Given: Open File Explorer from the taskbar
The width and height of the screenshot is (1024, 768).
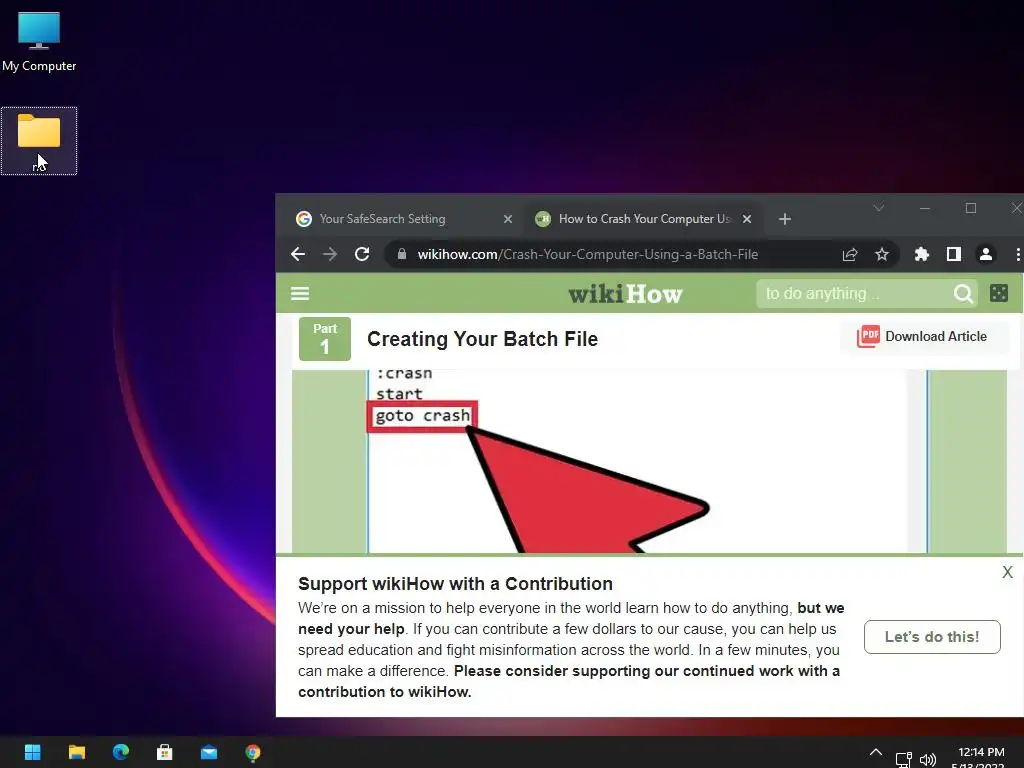Looking at the screenshot, I should pyautogui.click(x=77, y=752).
